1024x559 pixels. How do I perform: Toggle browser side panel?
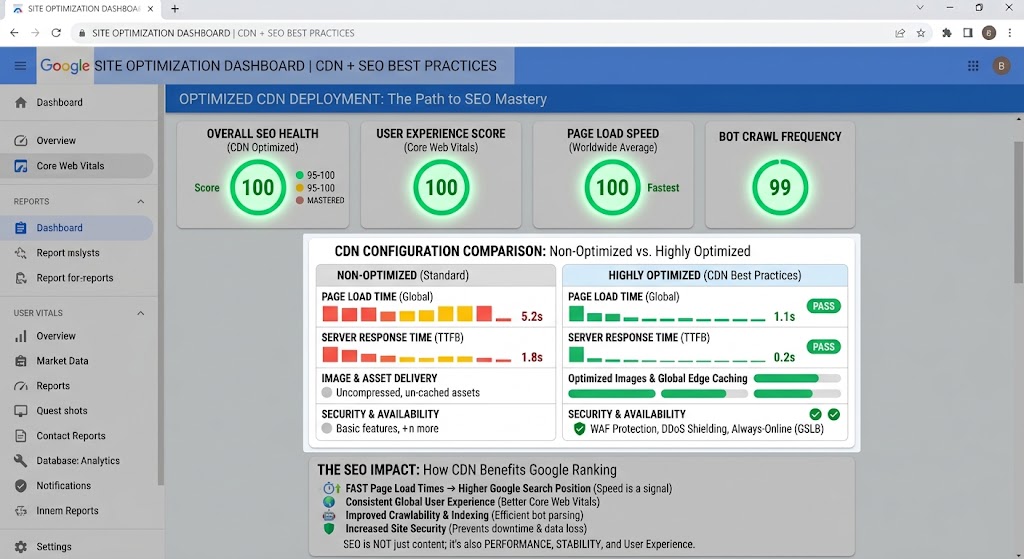point(968,33)
